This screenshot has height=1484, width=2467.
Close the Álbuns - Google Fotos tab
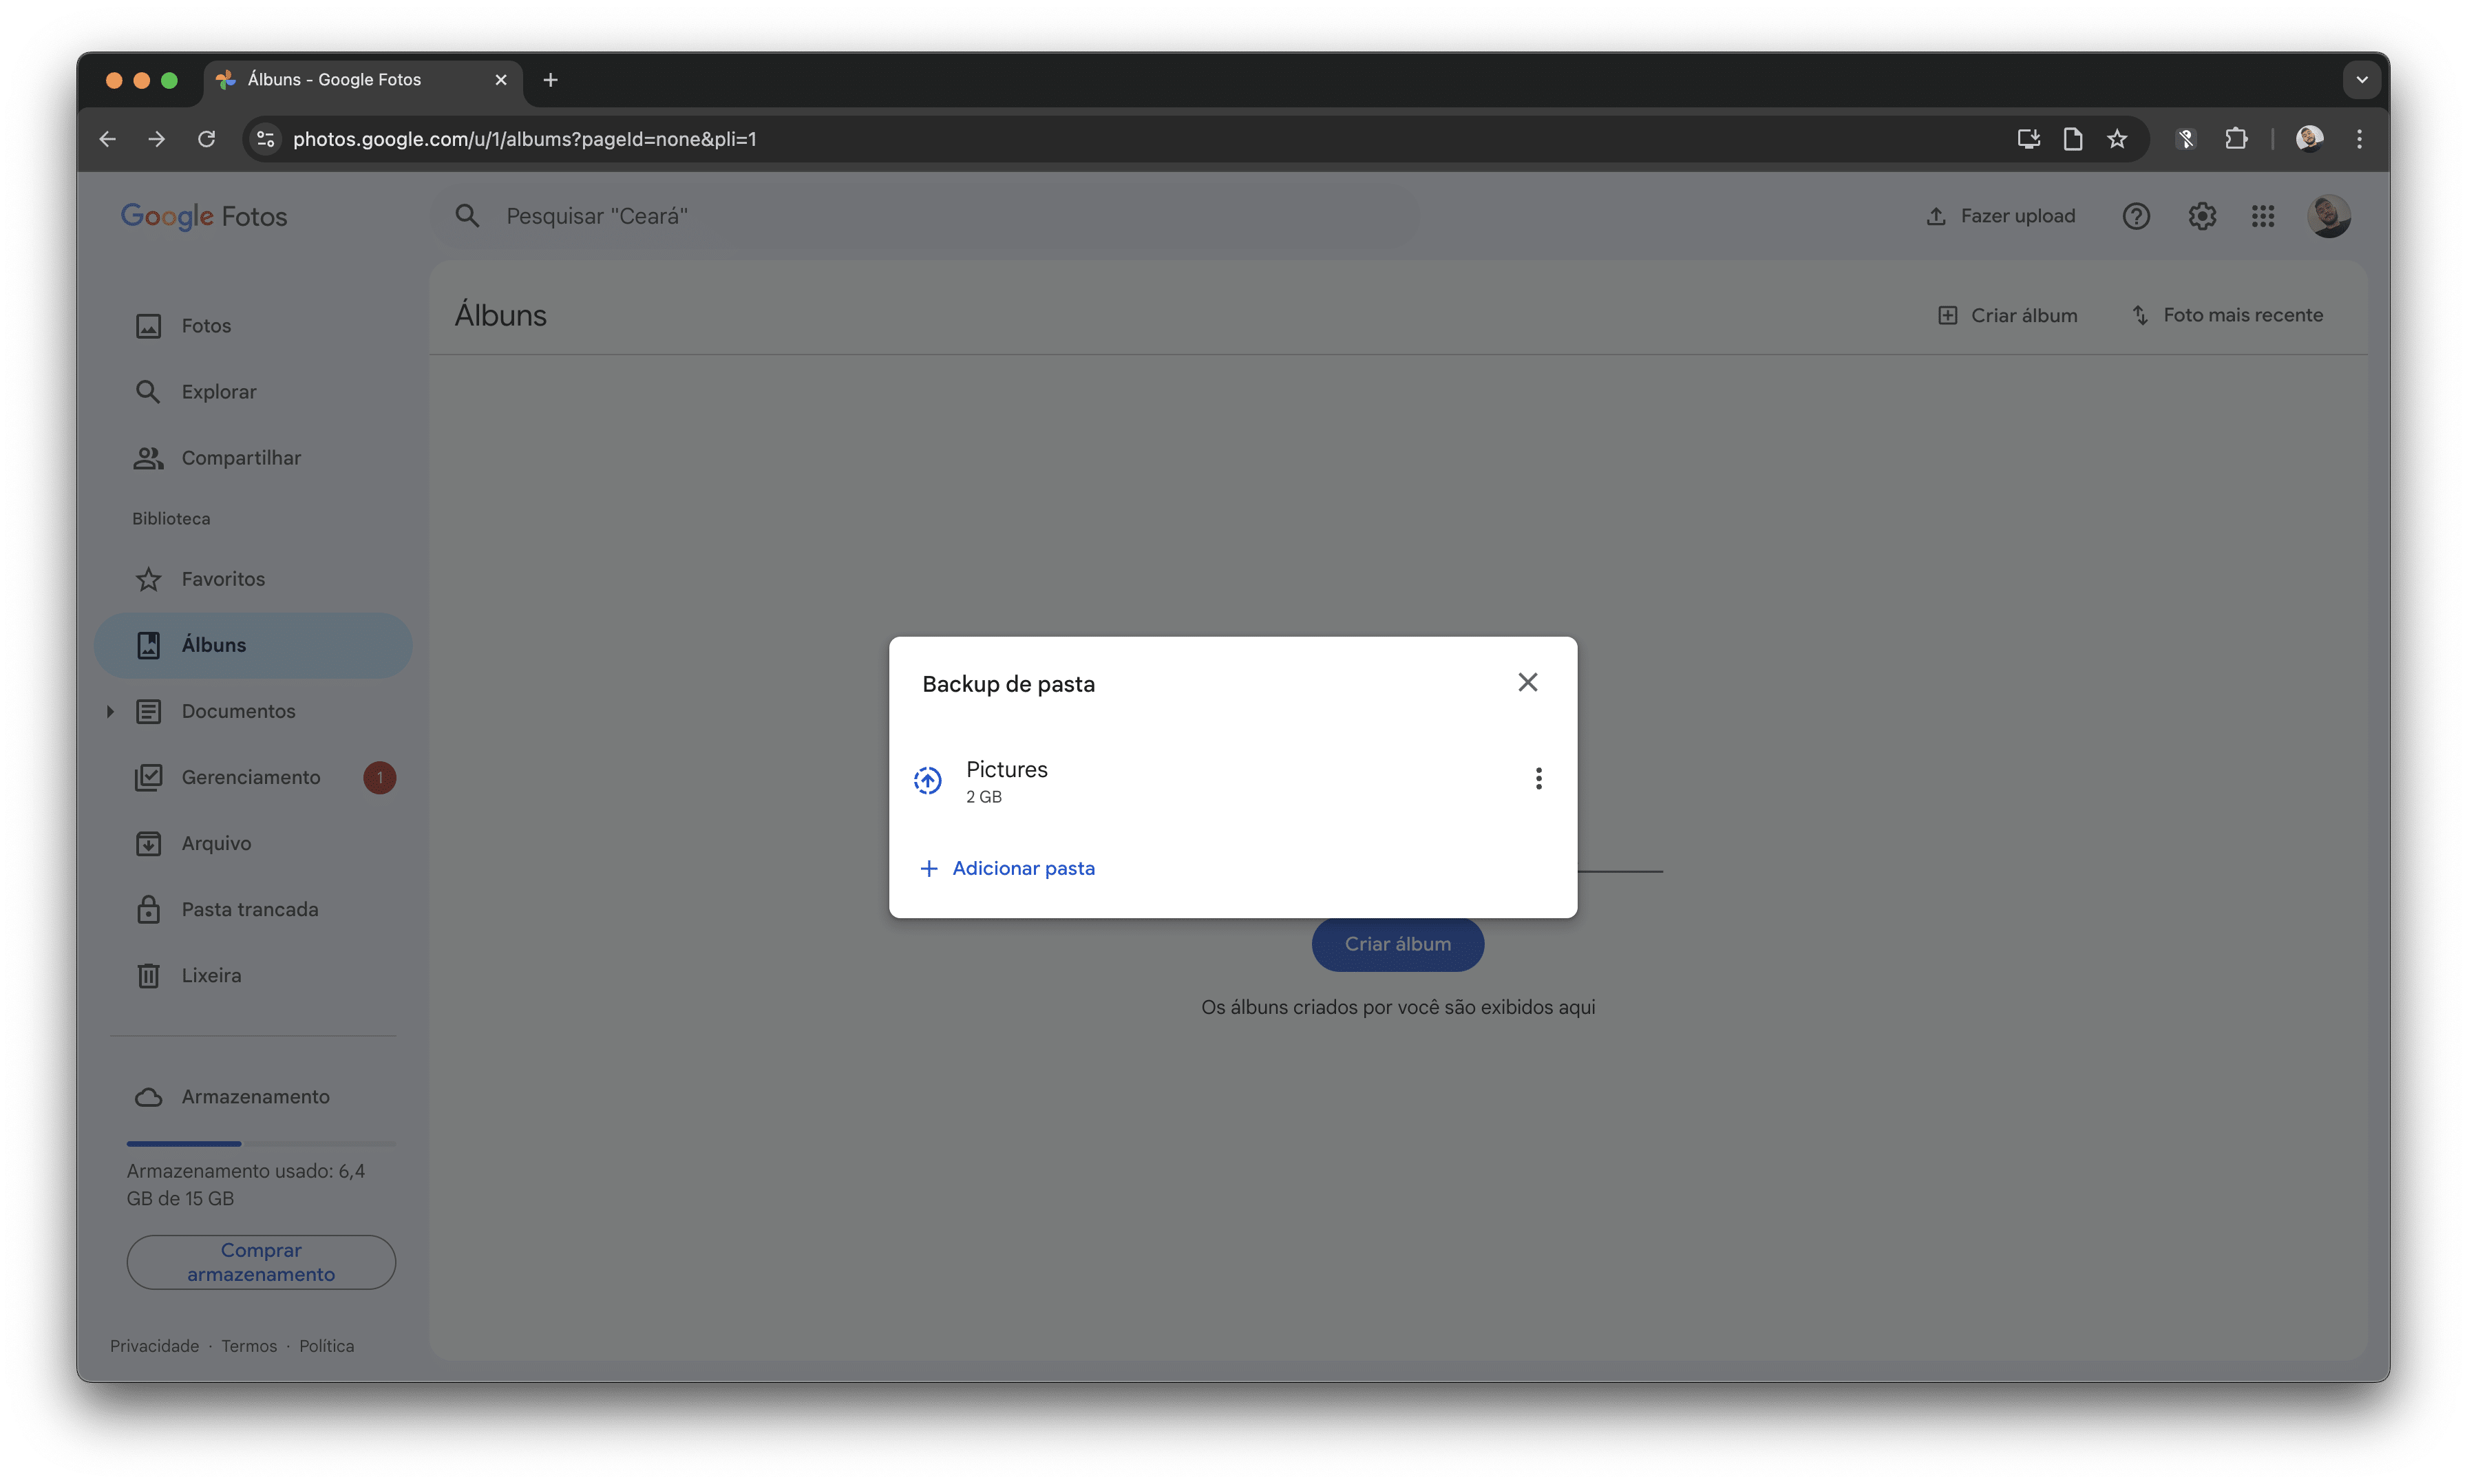pos(501,80)
